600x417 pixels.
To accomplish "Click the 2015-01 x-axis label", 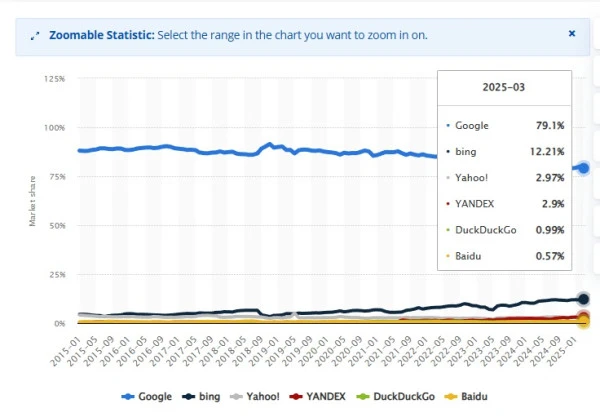I will coord(66,351).
